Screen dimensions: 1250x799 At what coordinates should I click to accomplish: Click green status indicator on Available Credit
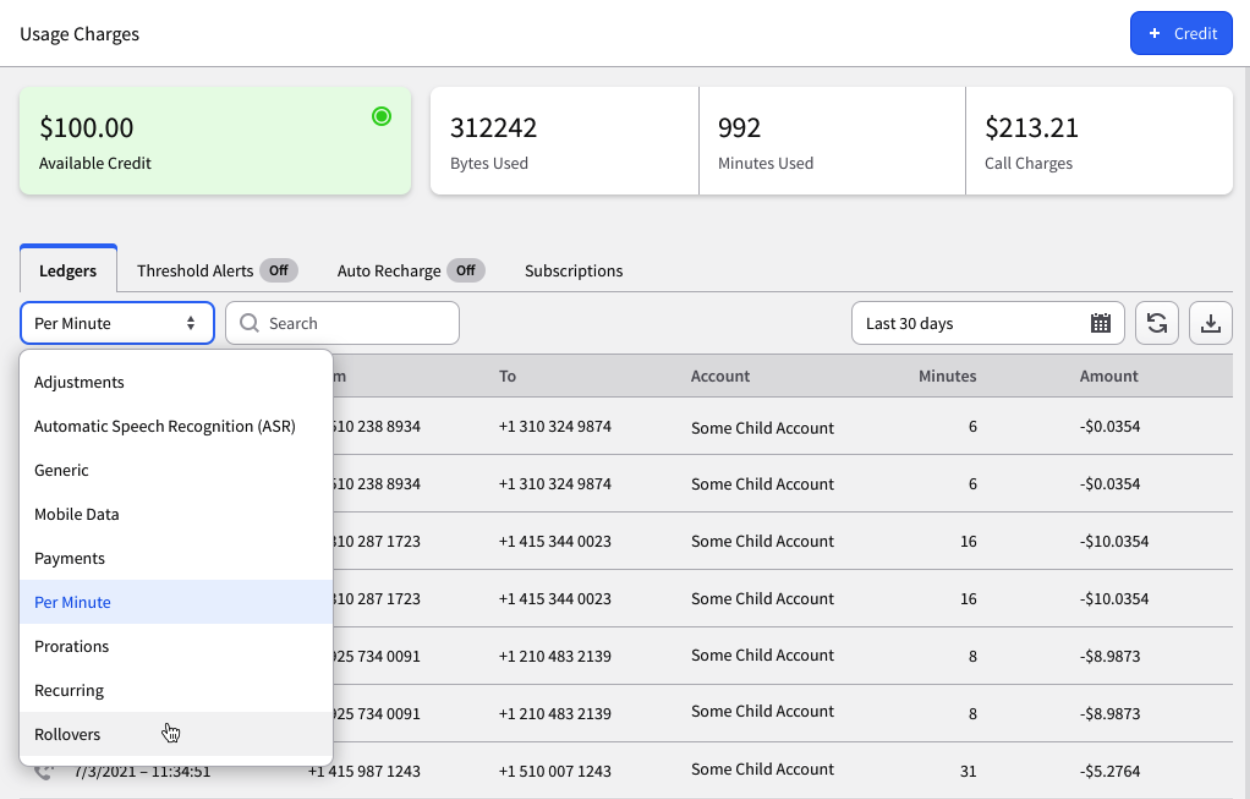coord(381,117)
